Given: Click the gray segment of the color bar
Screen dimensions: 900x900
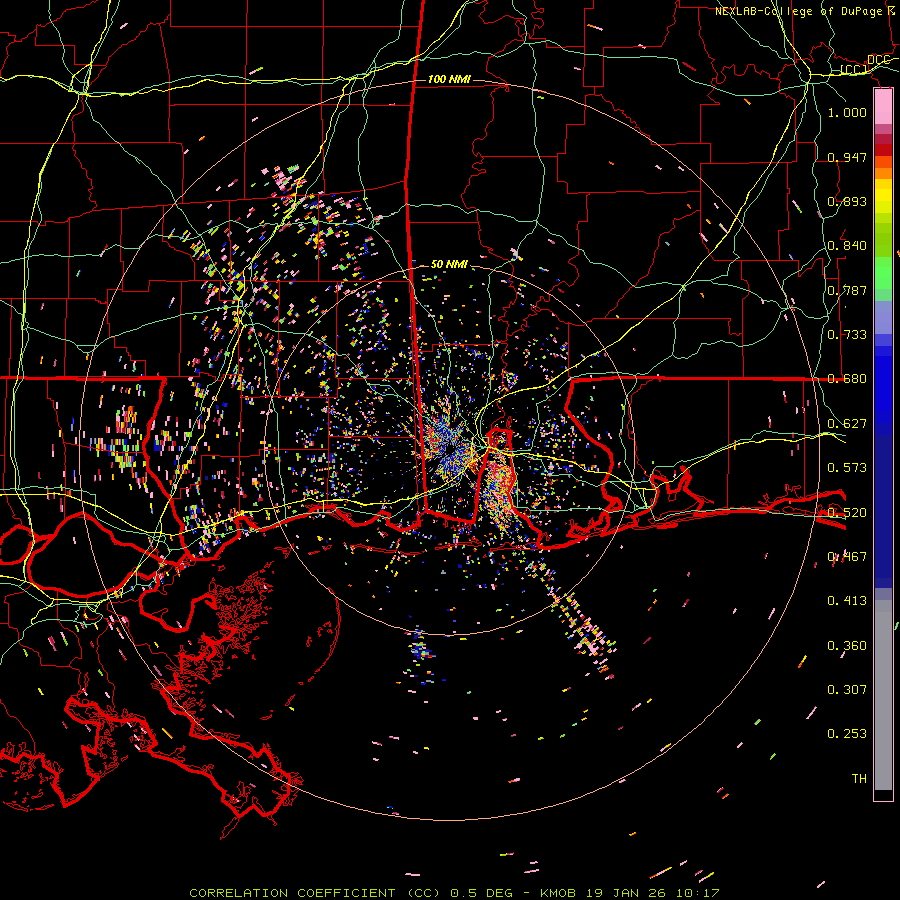Looking at the screenshot, I should point(883,695).
